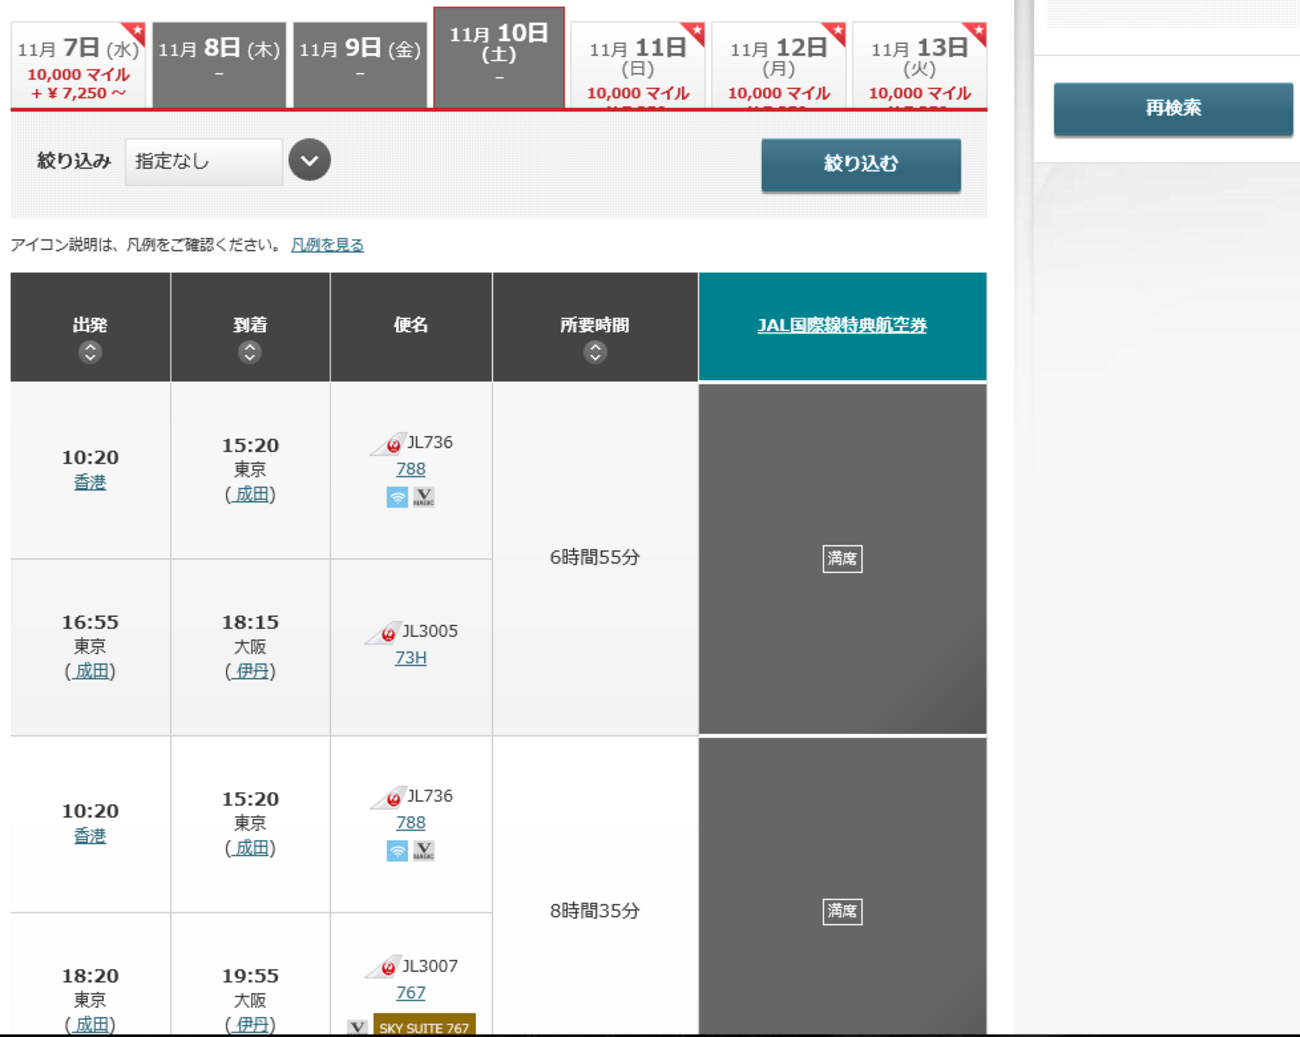Click 成田 arrival link in second JL736 row
The image size is (1300, 1037).
tap(250, 848)
